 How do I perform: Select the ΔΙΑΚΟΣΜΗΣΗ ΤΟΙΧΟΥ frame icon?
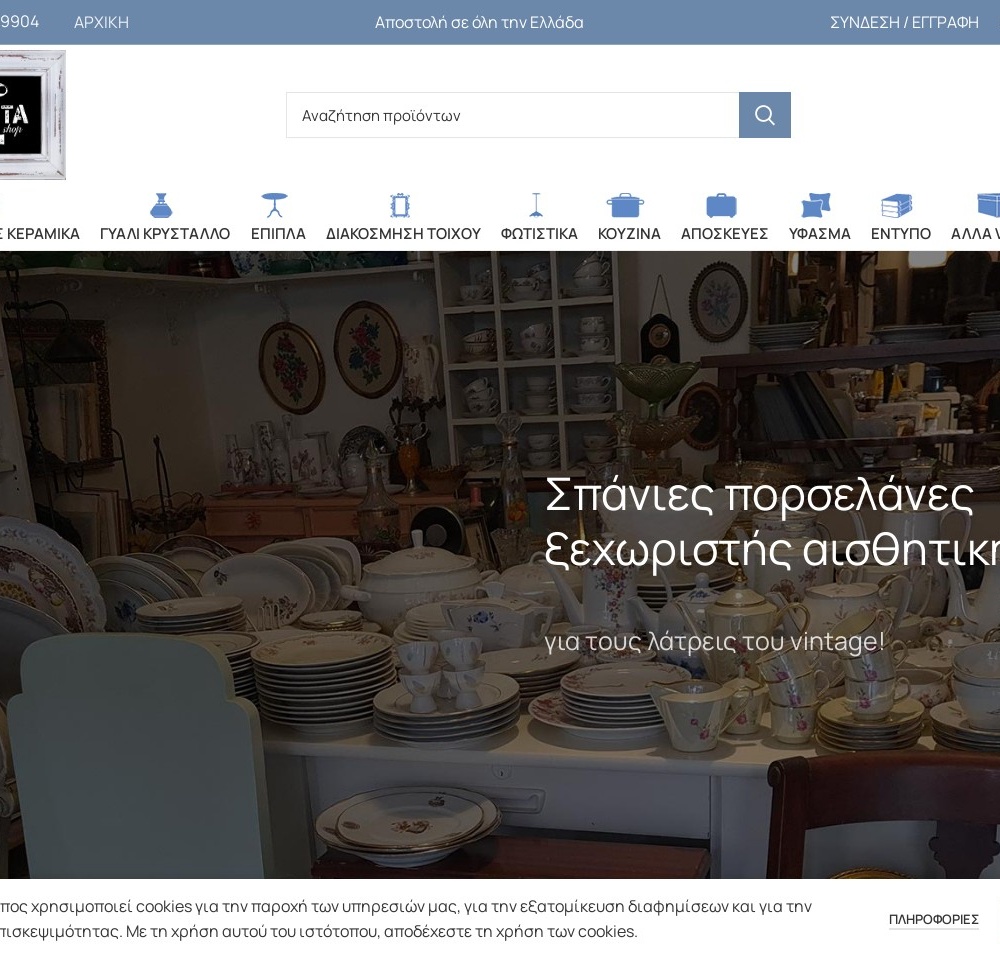[x=401, y=205]
